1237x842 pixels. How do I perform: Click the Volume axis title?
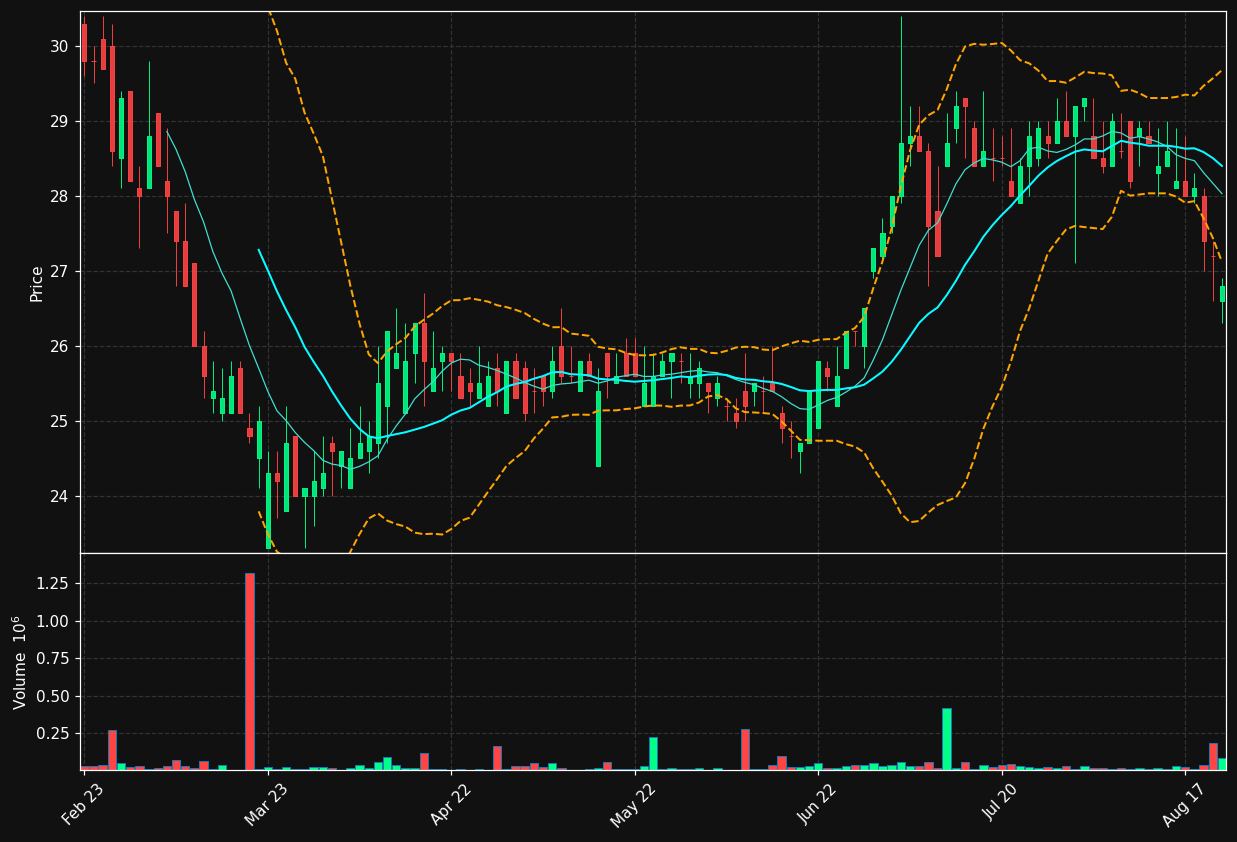tap(20, 662)
